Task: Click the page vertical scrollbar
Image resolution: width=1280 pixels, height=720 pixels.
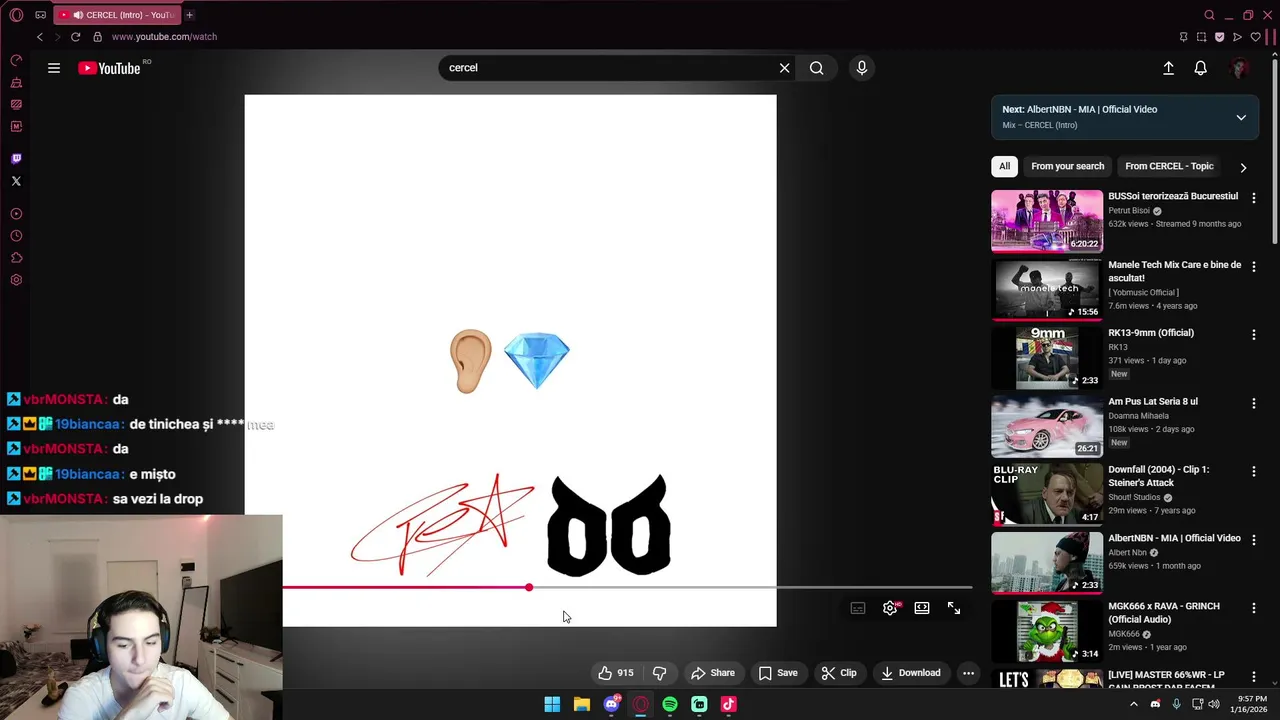Action: (1275, 150)
